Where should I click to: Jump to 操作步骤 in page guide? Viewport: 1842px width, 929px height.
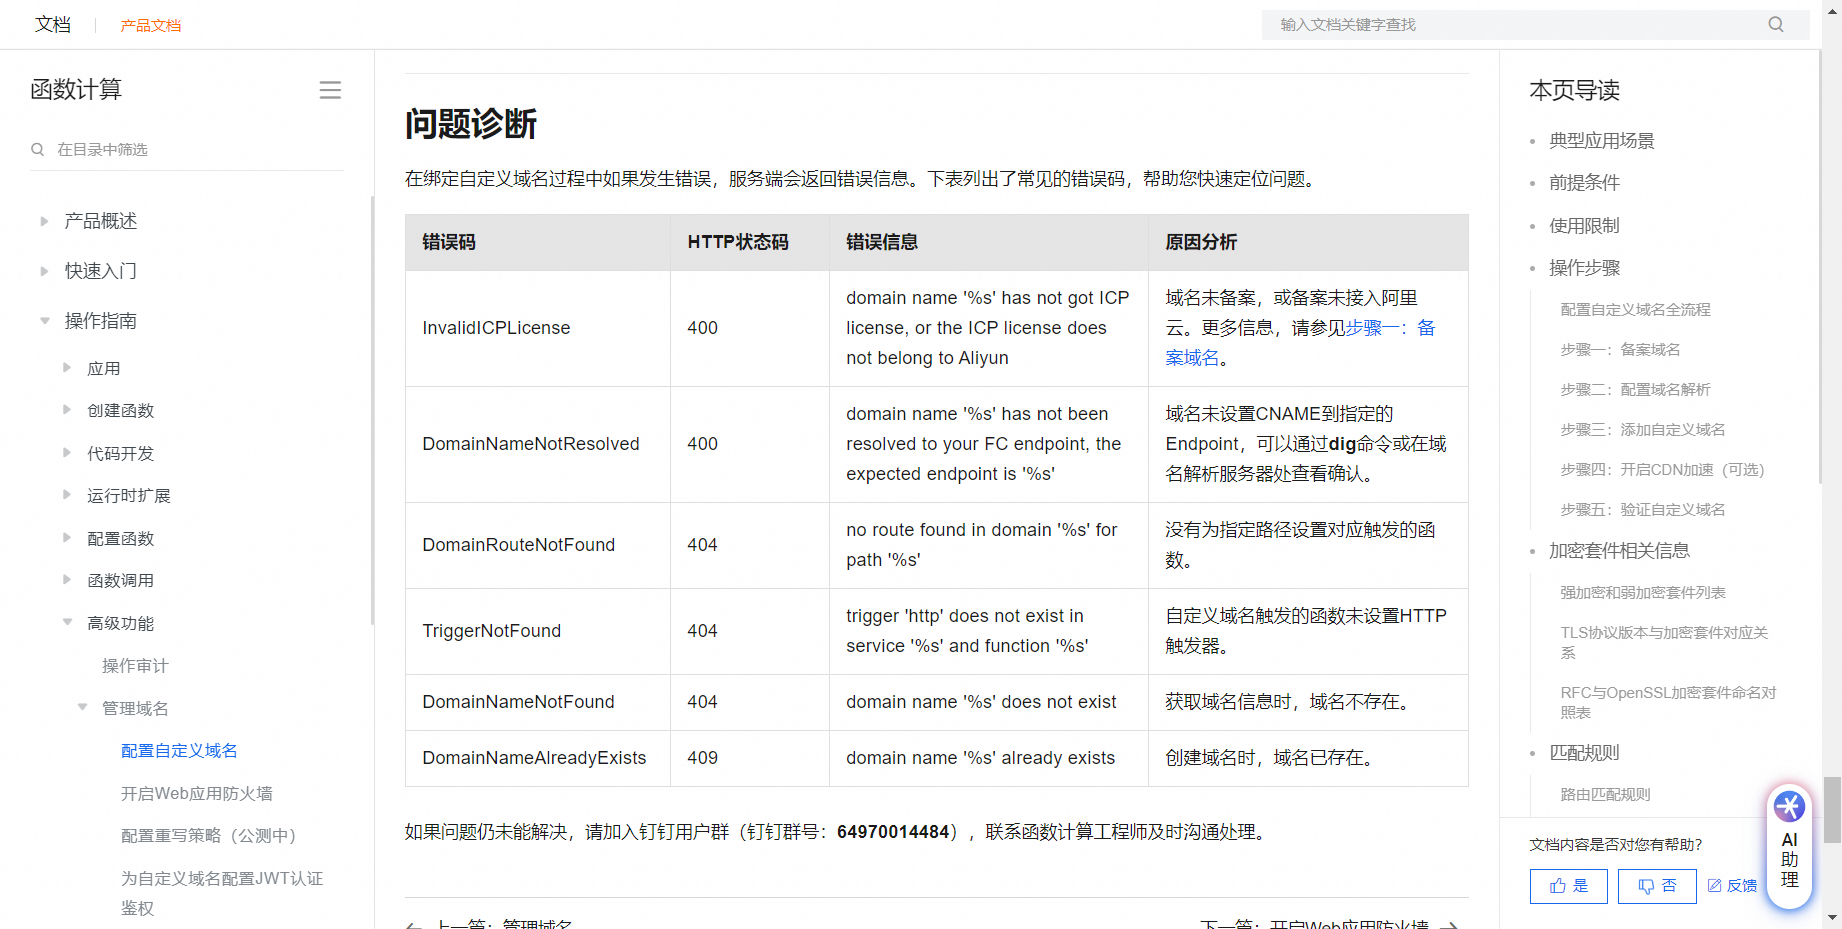[1584, 268]
